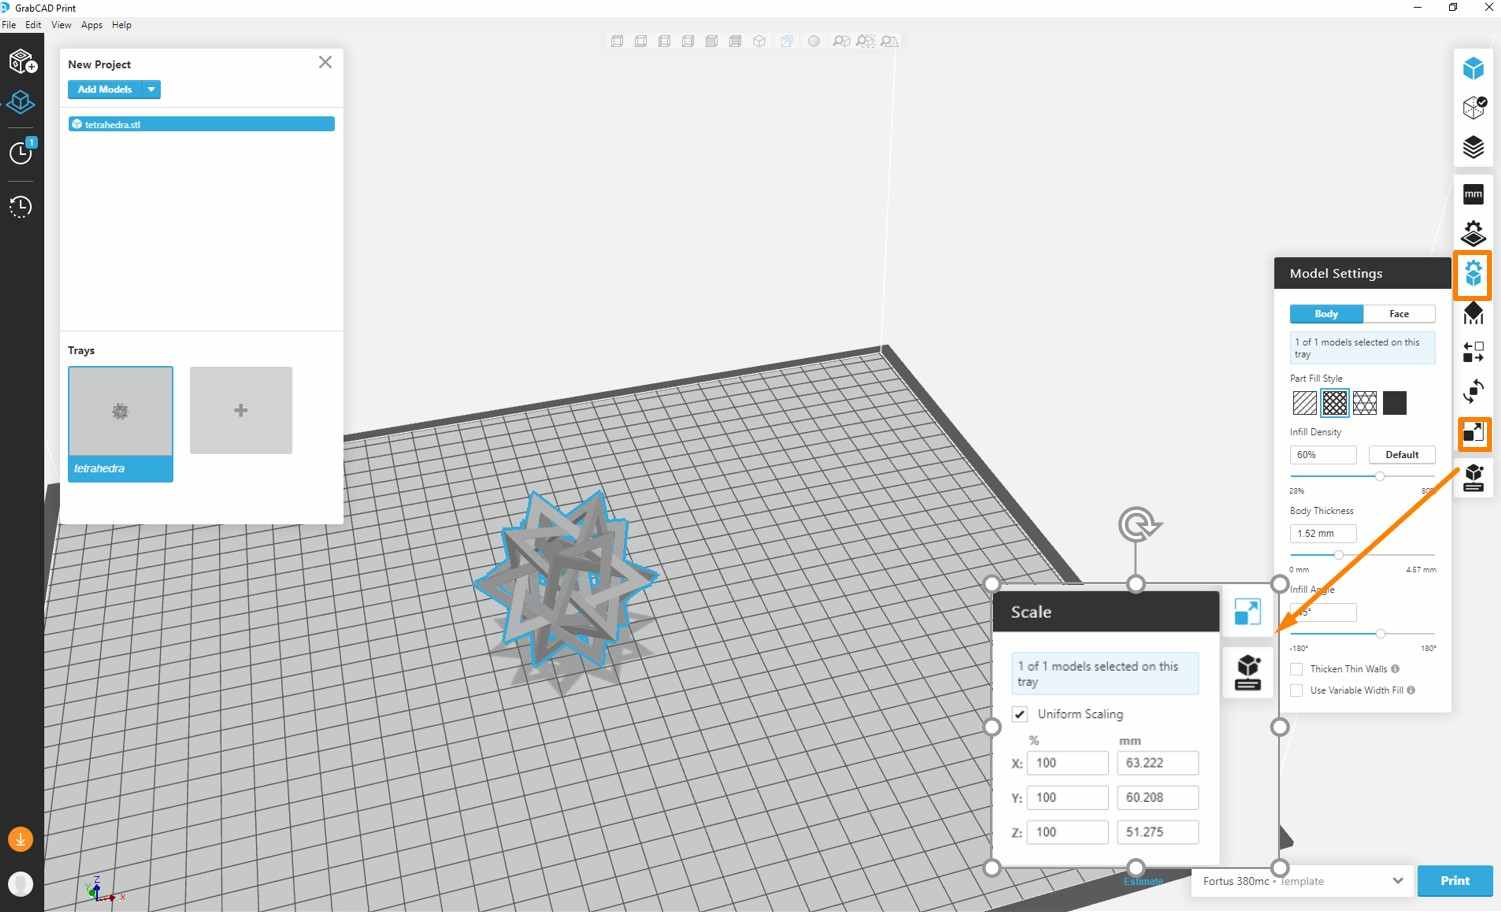Click the orange download icon in left sidebar
Viewport: 1501px width, 912px height.
(x=20, y=840)
